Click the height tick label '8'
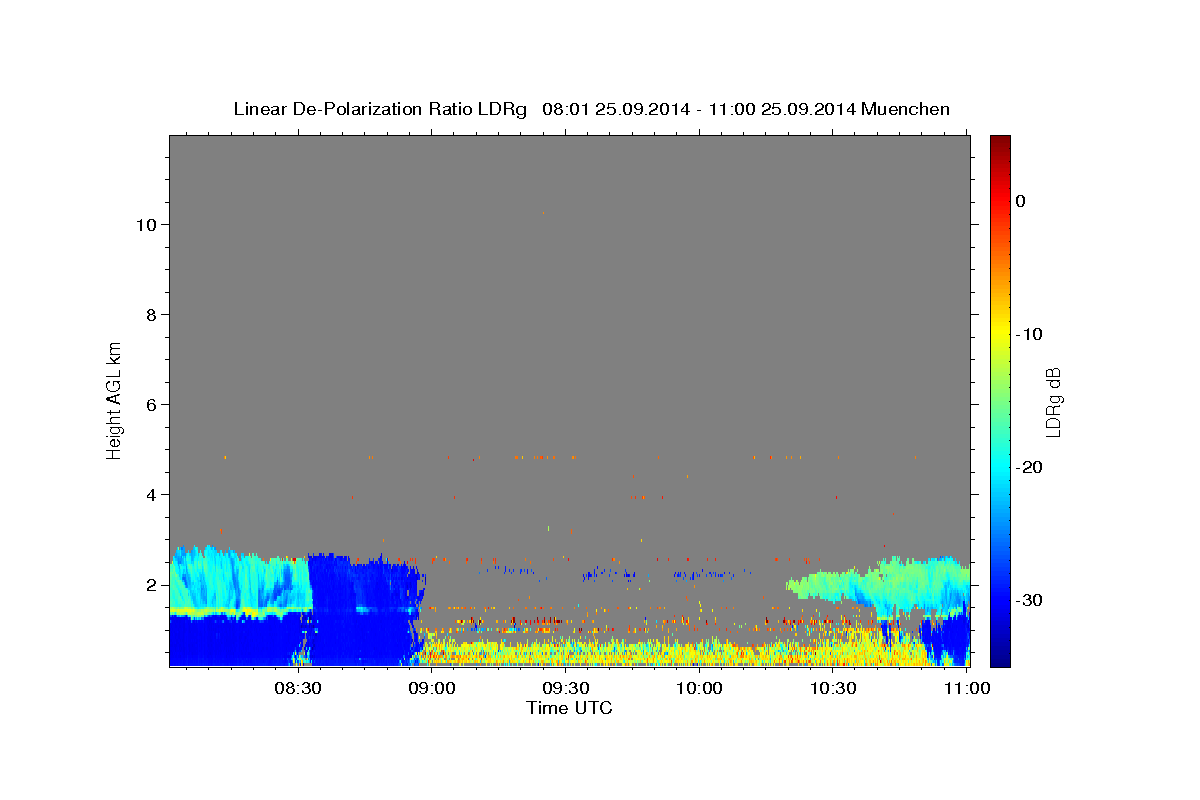The height and width of the screenshot is (800, 1200). point(151,315)
